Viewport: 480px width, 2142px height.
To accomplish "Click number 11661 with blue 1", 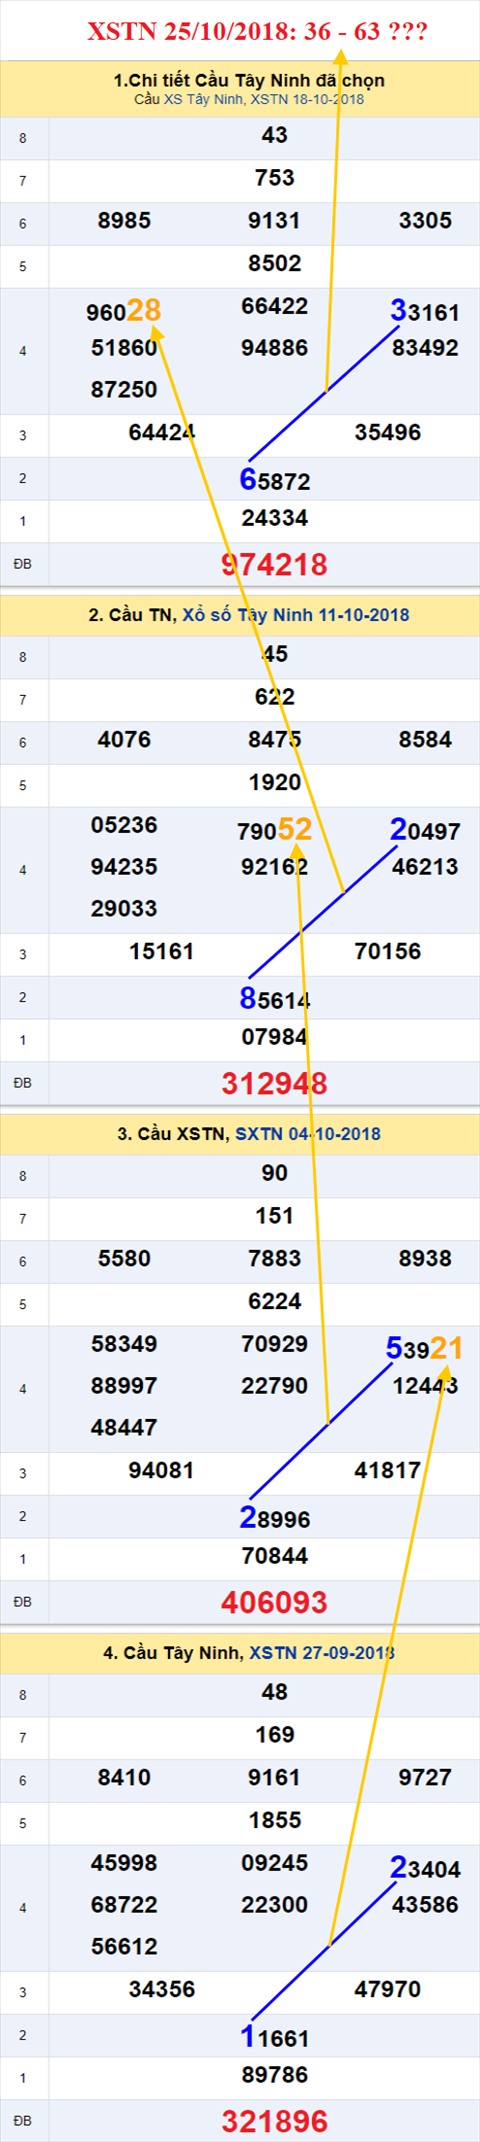I will click(x=274, y=2037).
